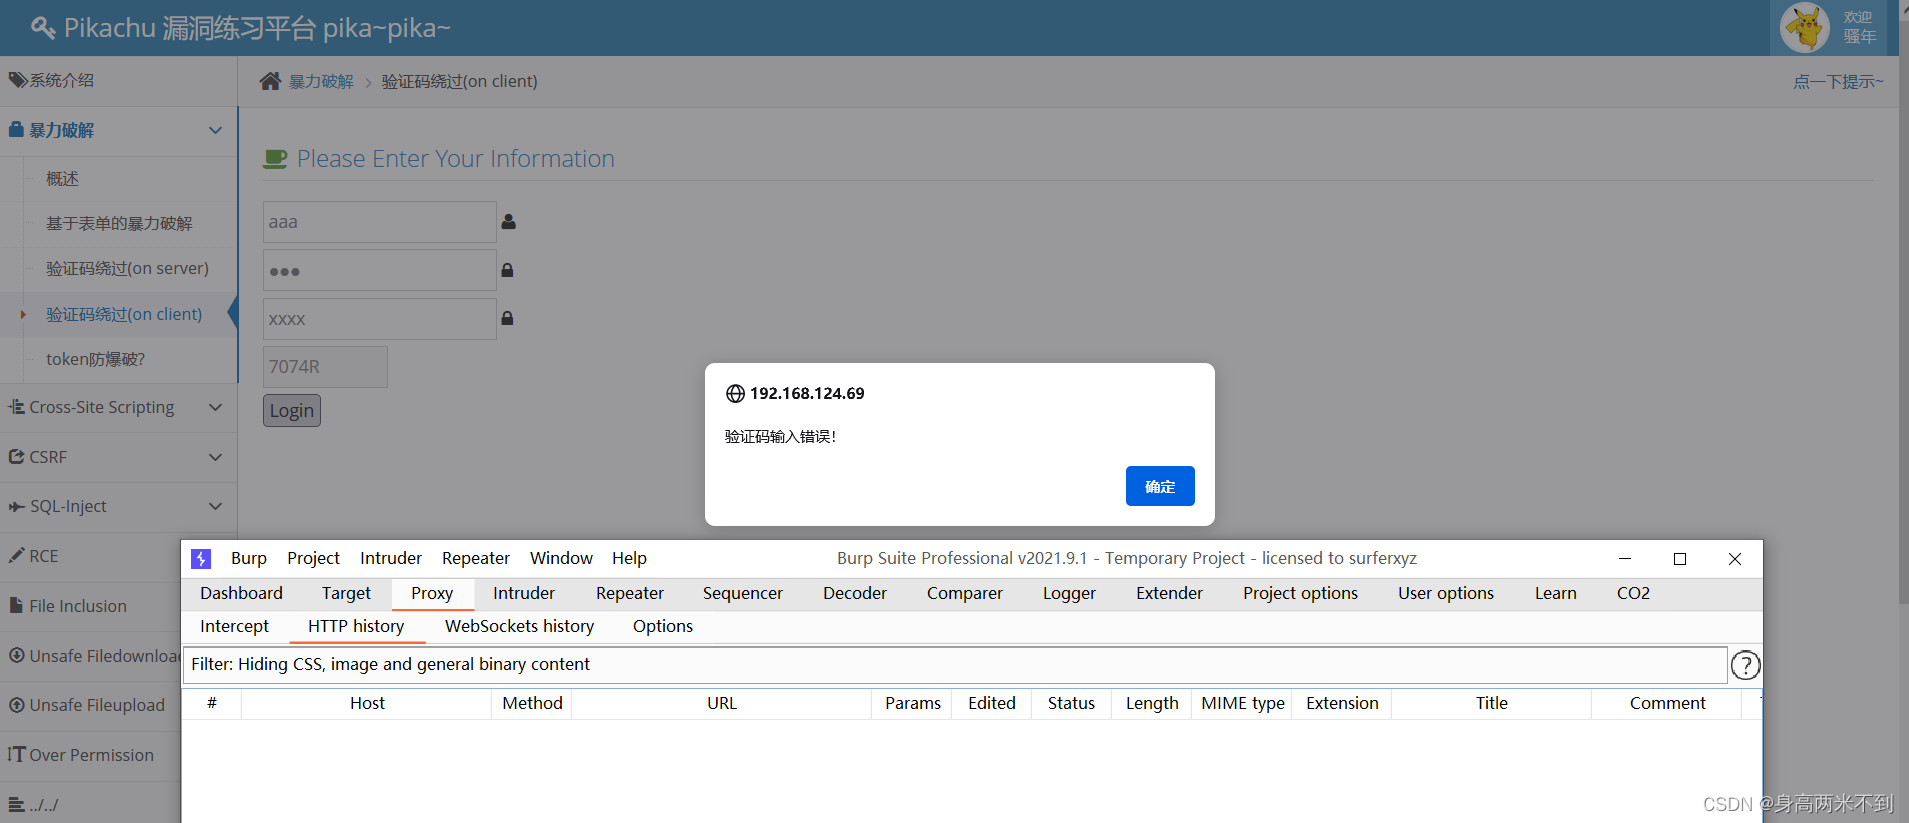
Task: Click the user icon beside username field
Action: pyautogui.click(x=508, y=222)
